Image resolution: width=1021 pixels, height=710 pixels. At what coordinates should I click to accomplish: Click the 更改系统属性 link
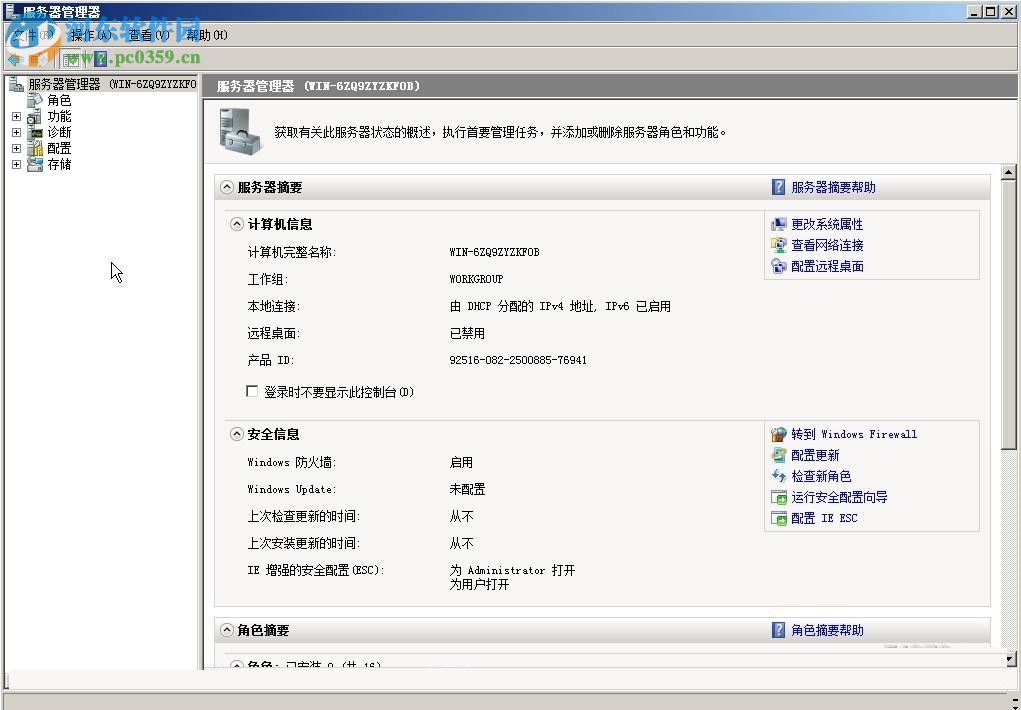click(825, 223)
